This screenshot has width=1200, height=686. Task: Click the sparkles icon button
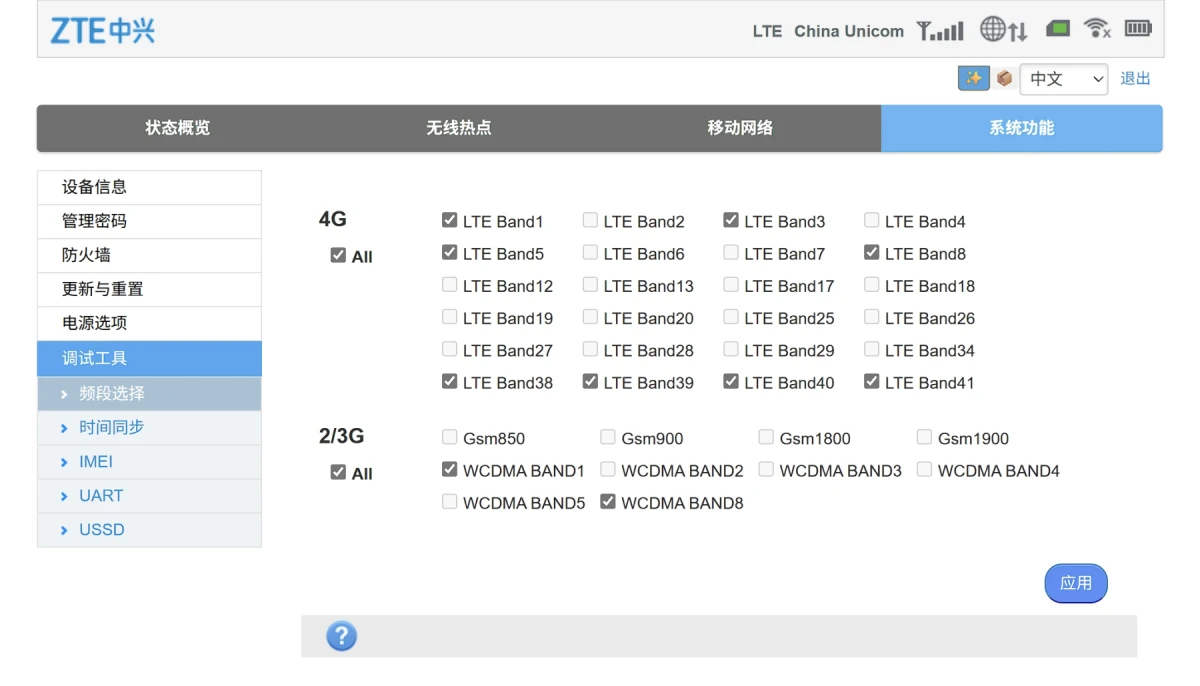tap(973, 78)
